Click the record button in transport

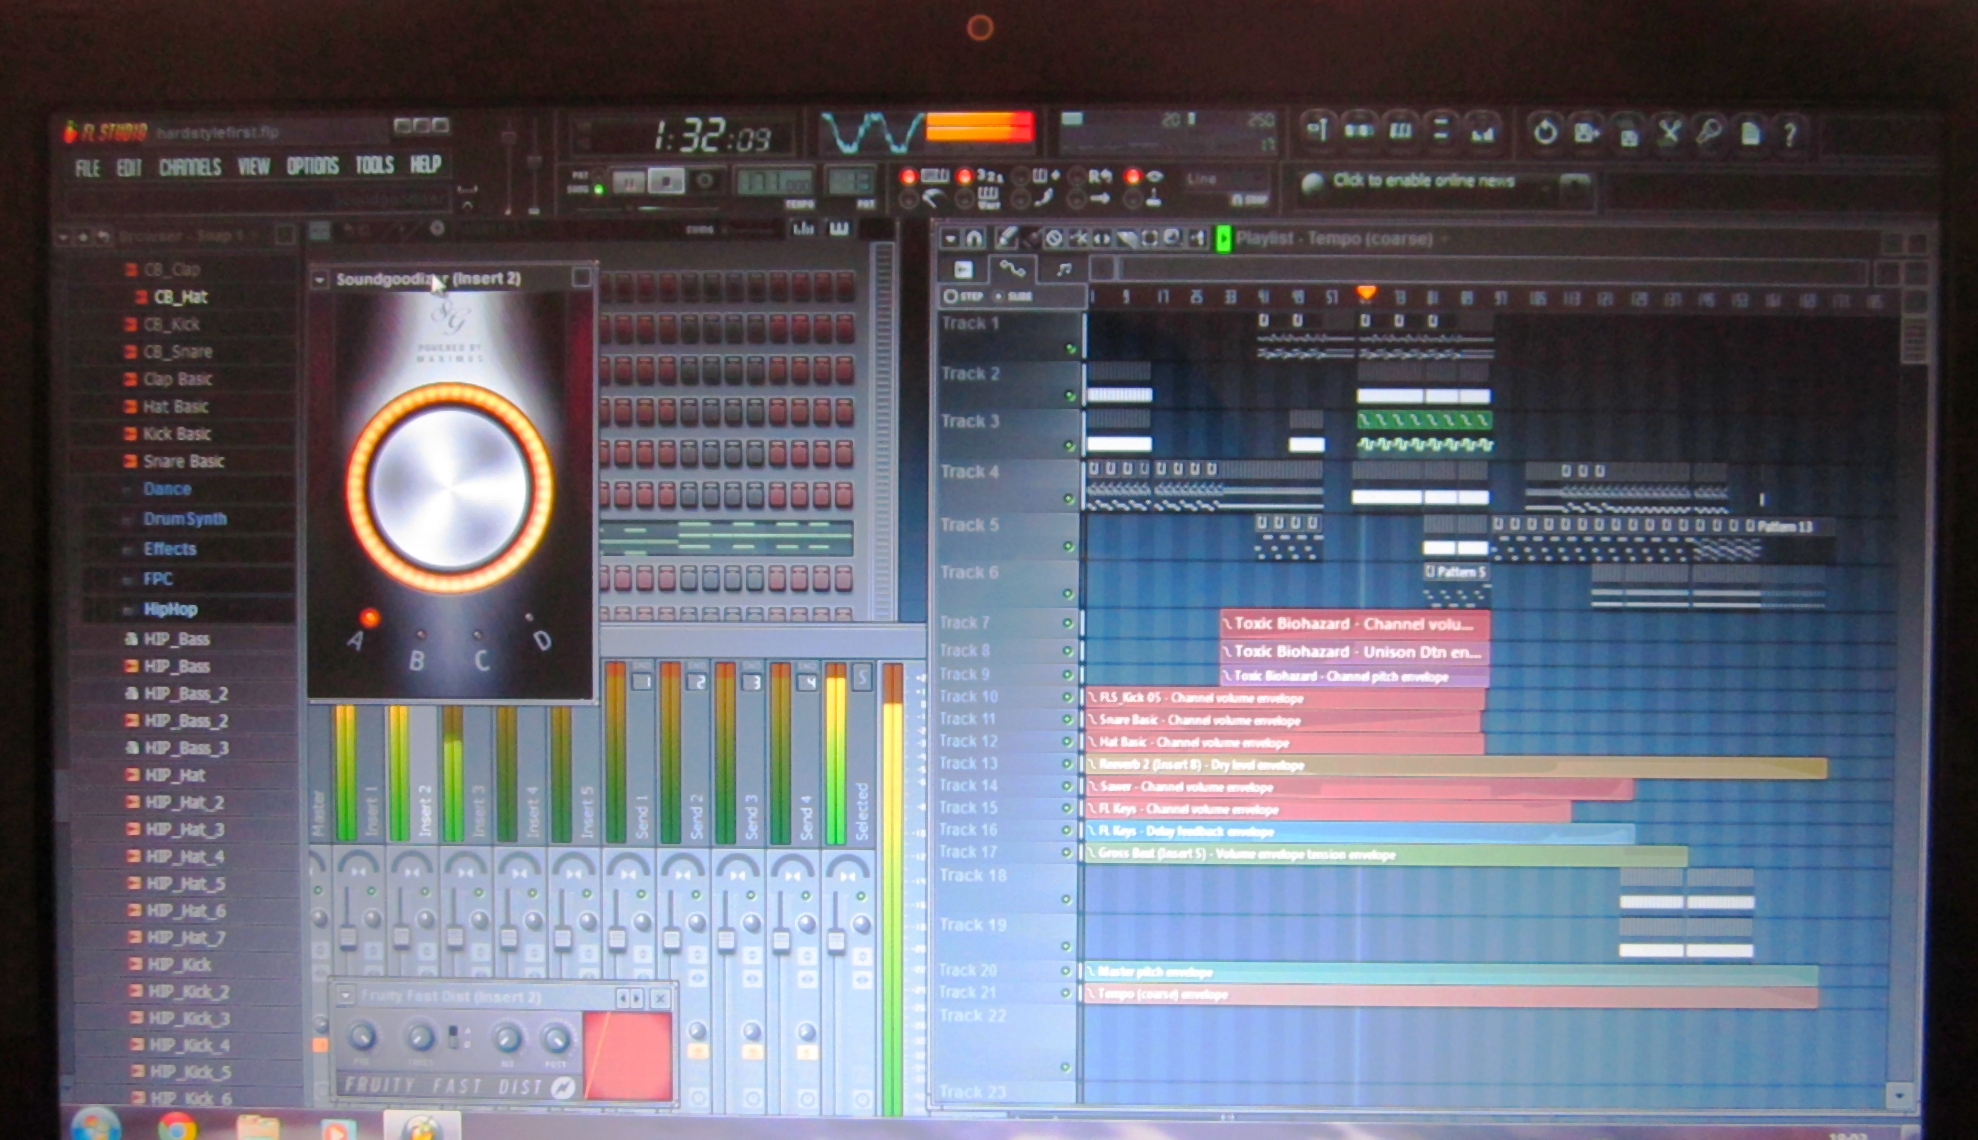point(705,181)
